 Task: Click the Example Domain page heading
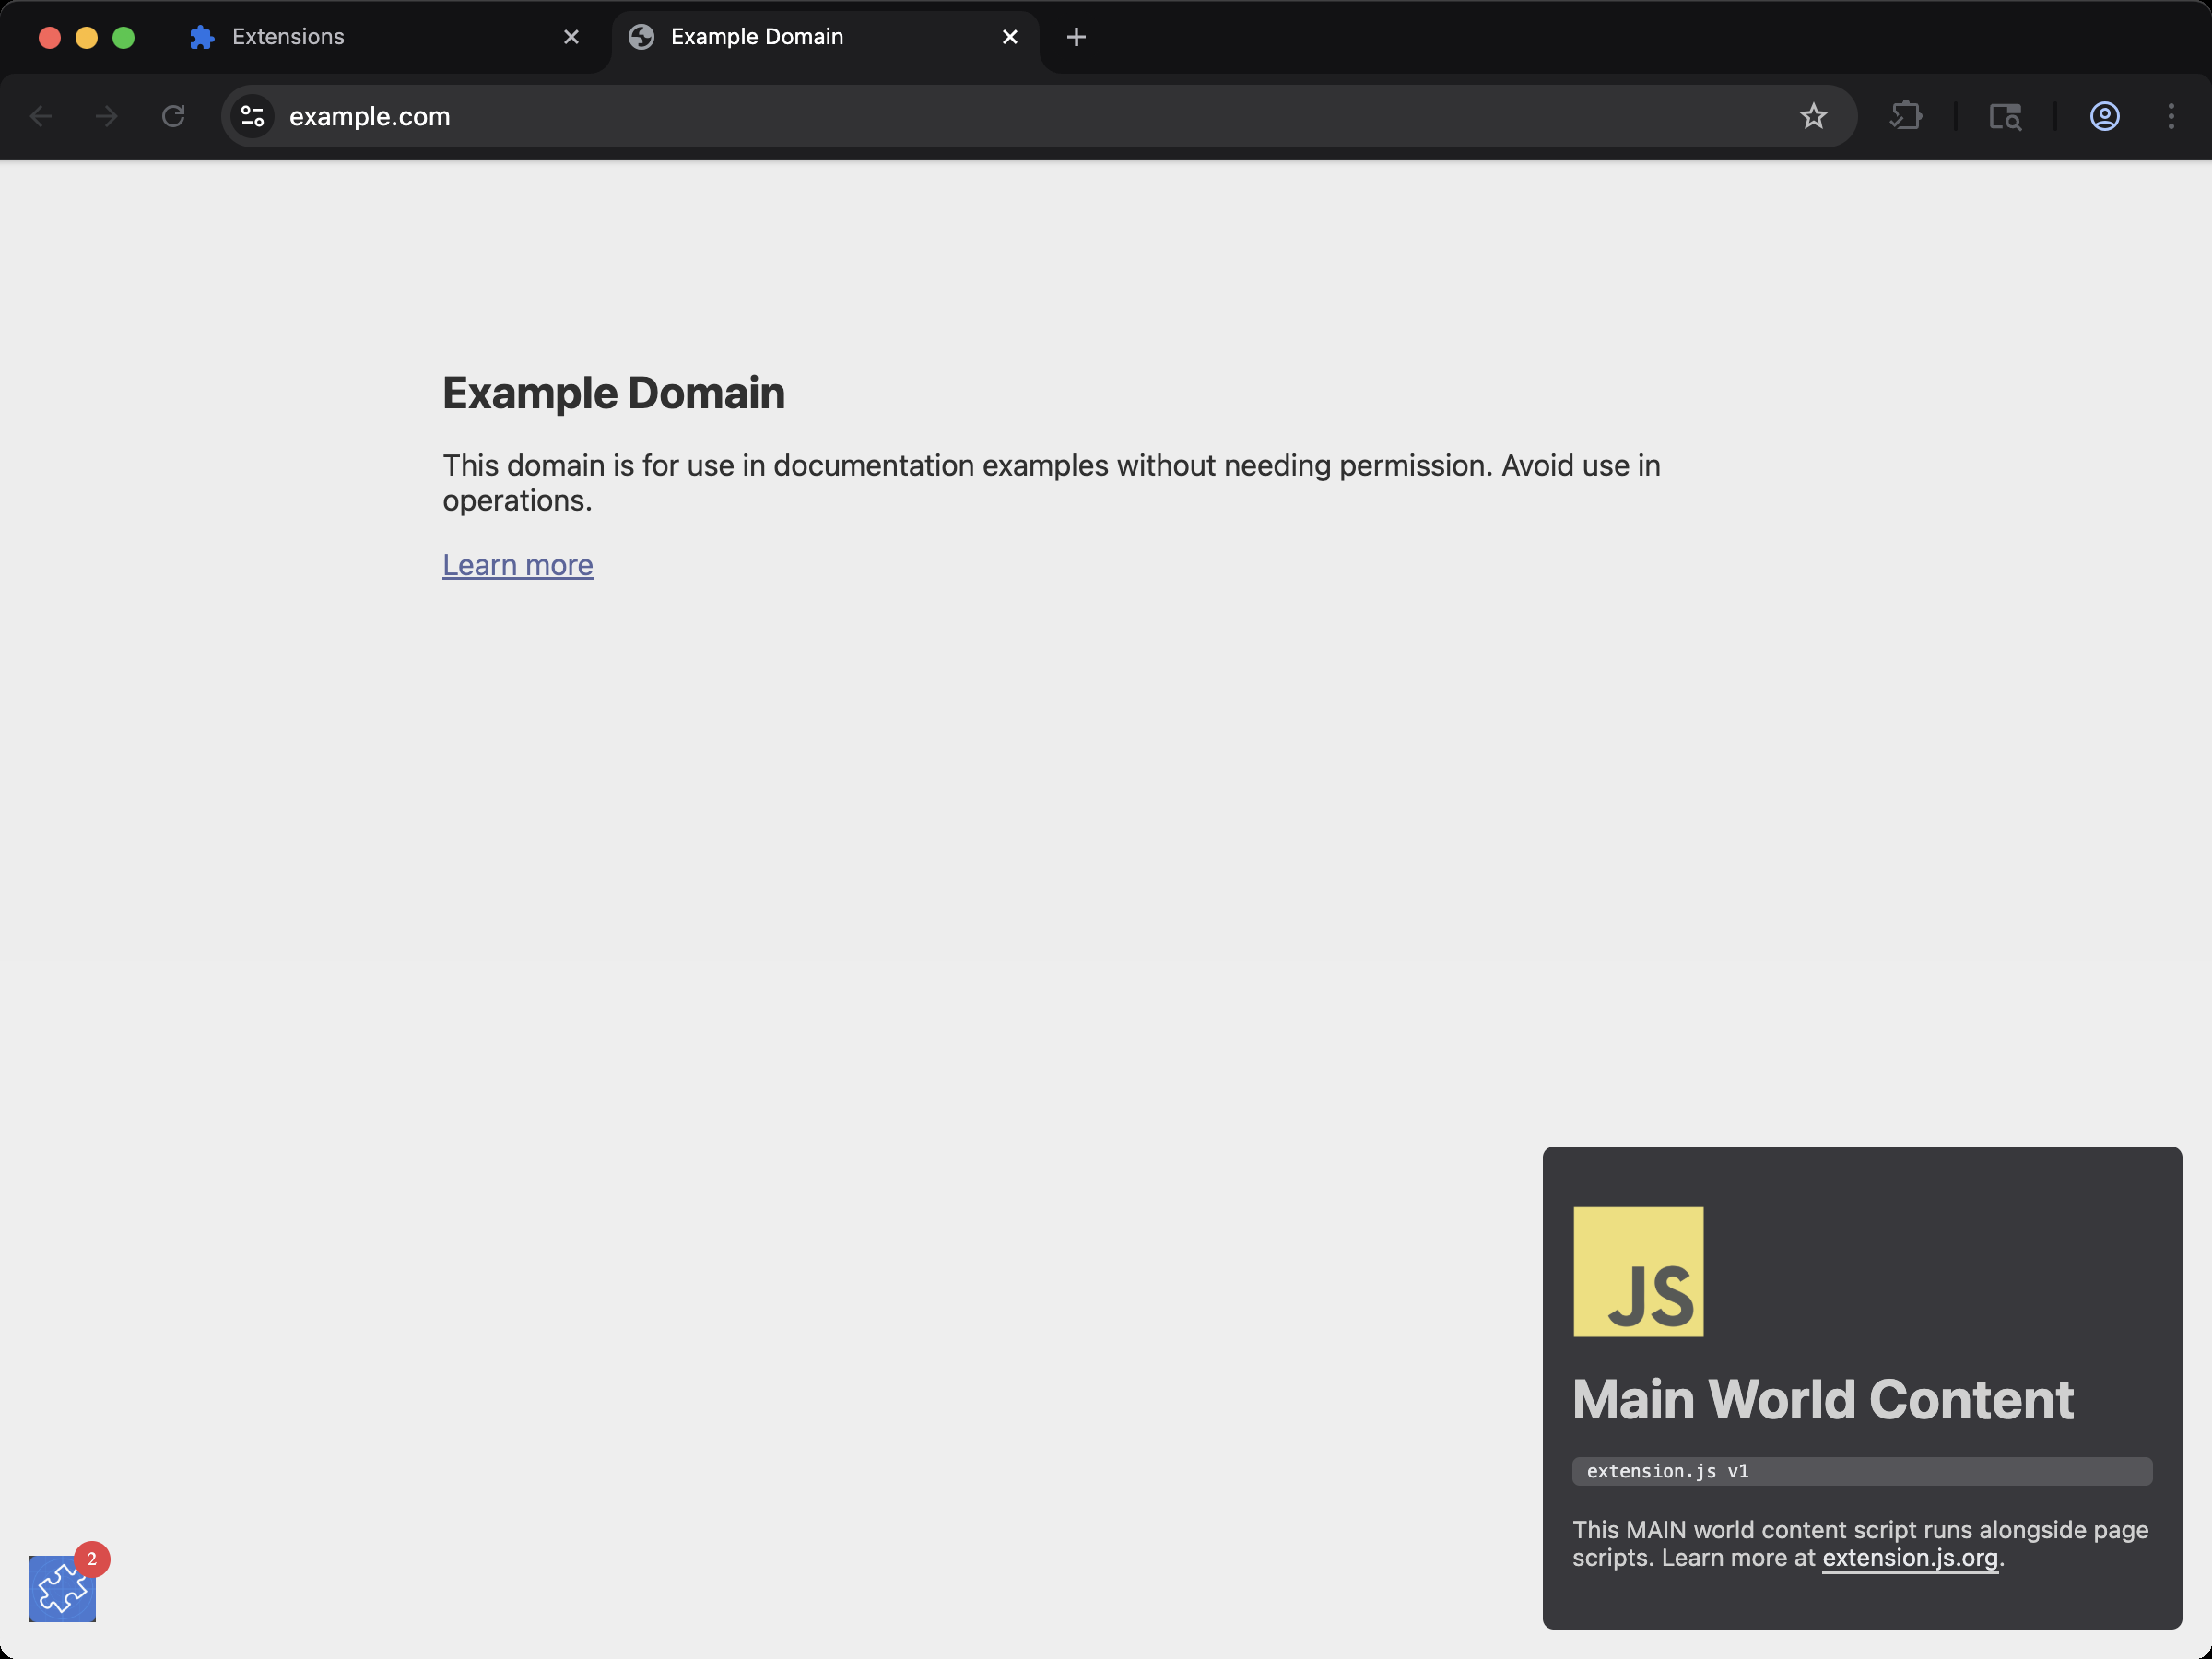point(614,393)
